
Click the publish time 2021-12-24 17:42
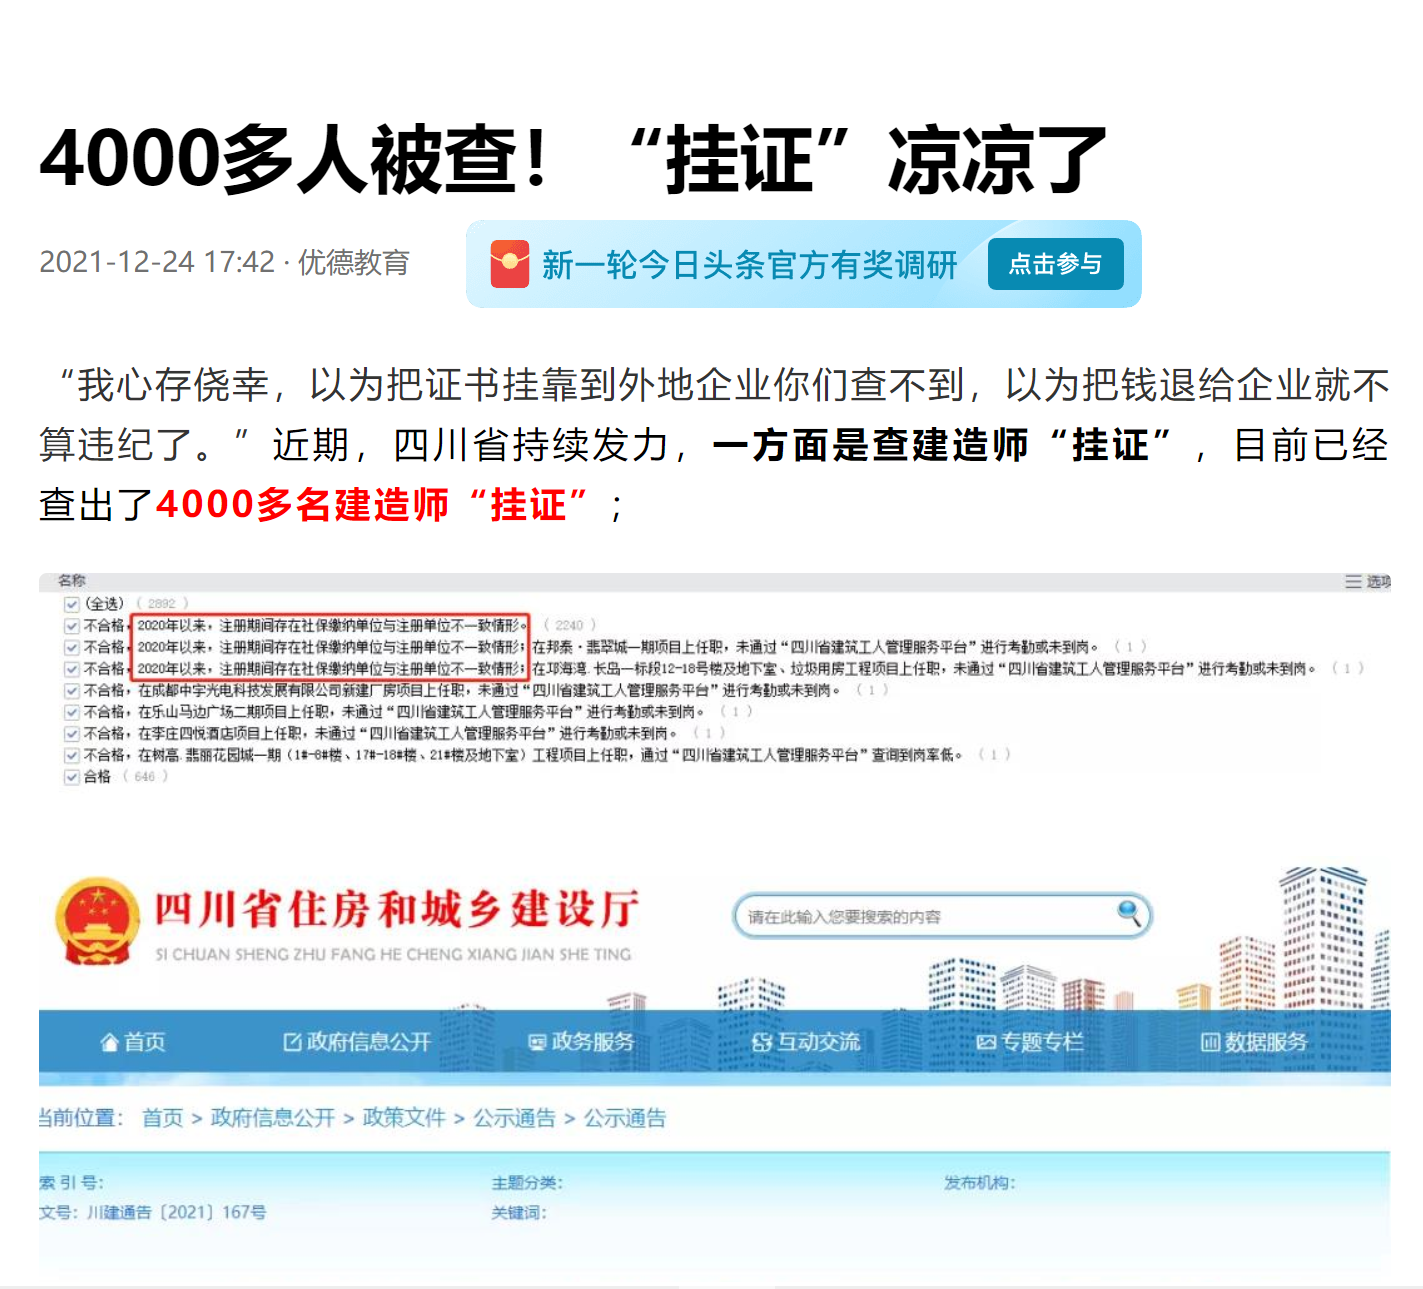(x=157, y=262)
